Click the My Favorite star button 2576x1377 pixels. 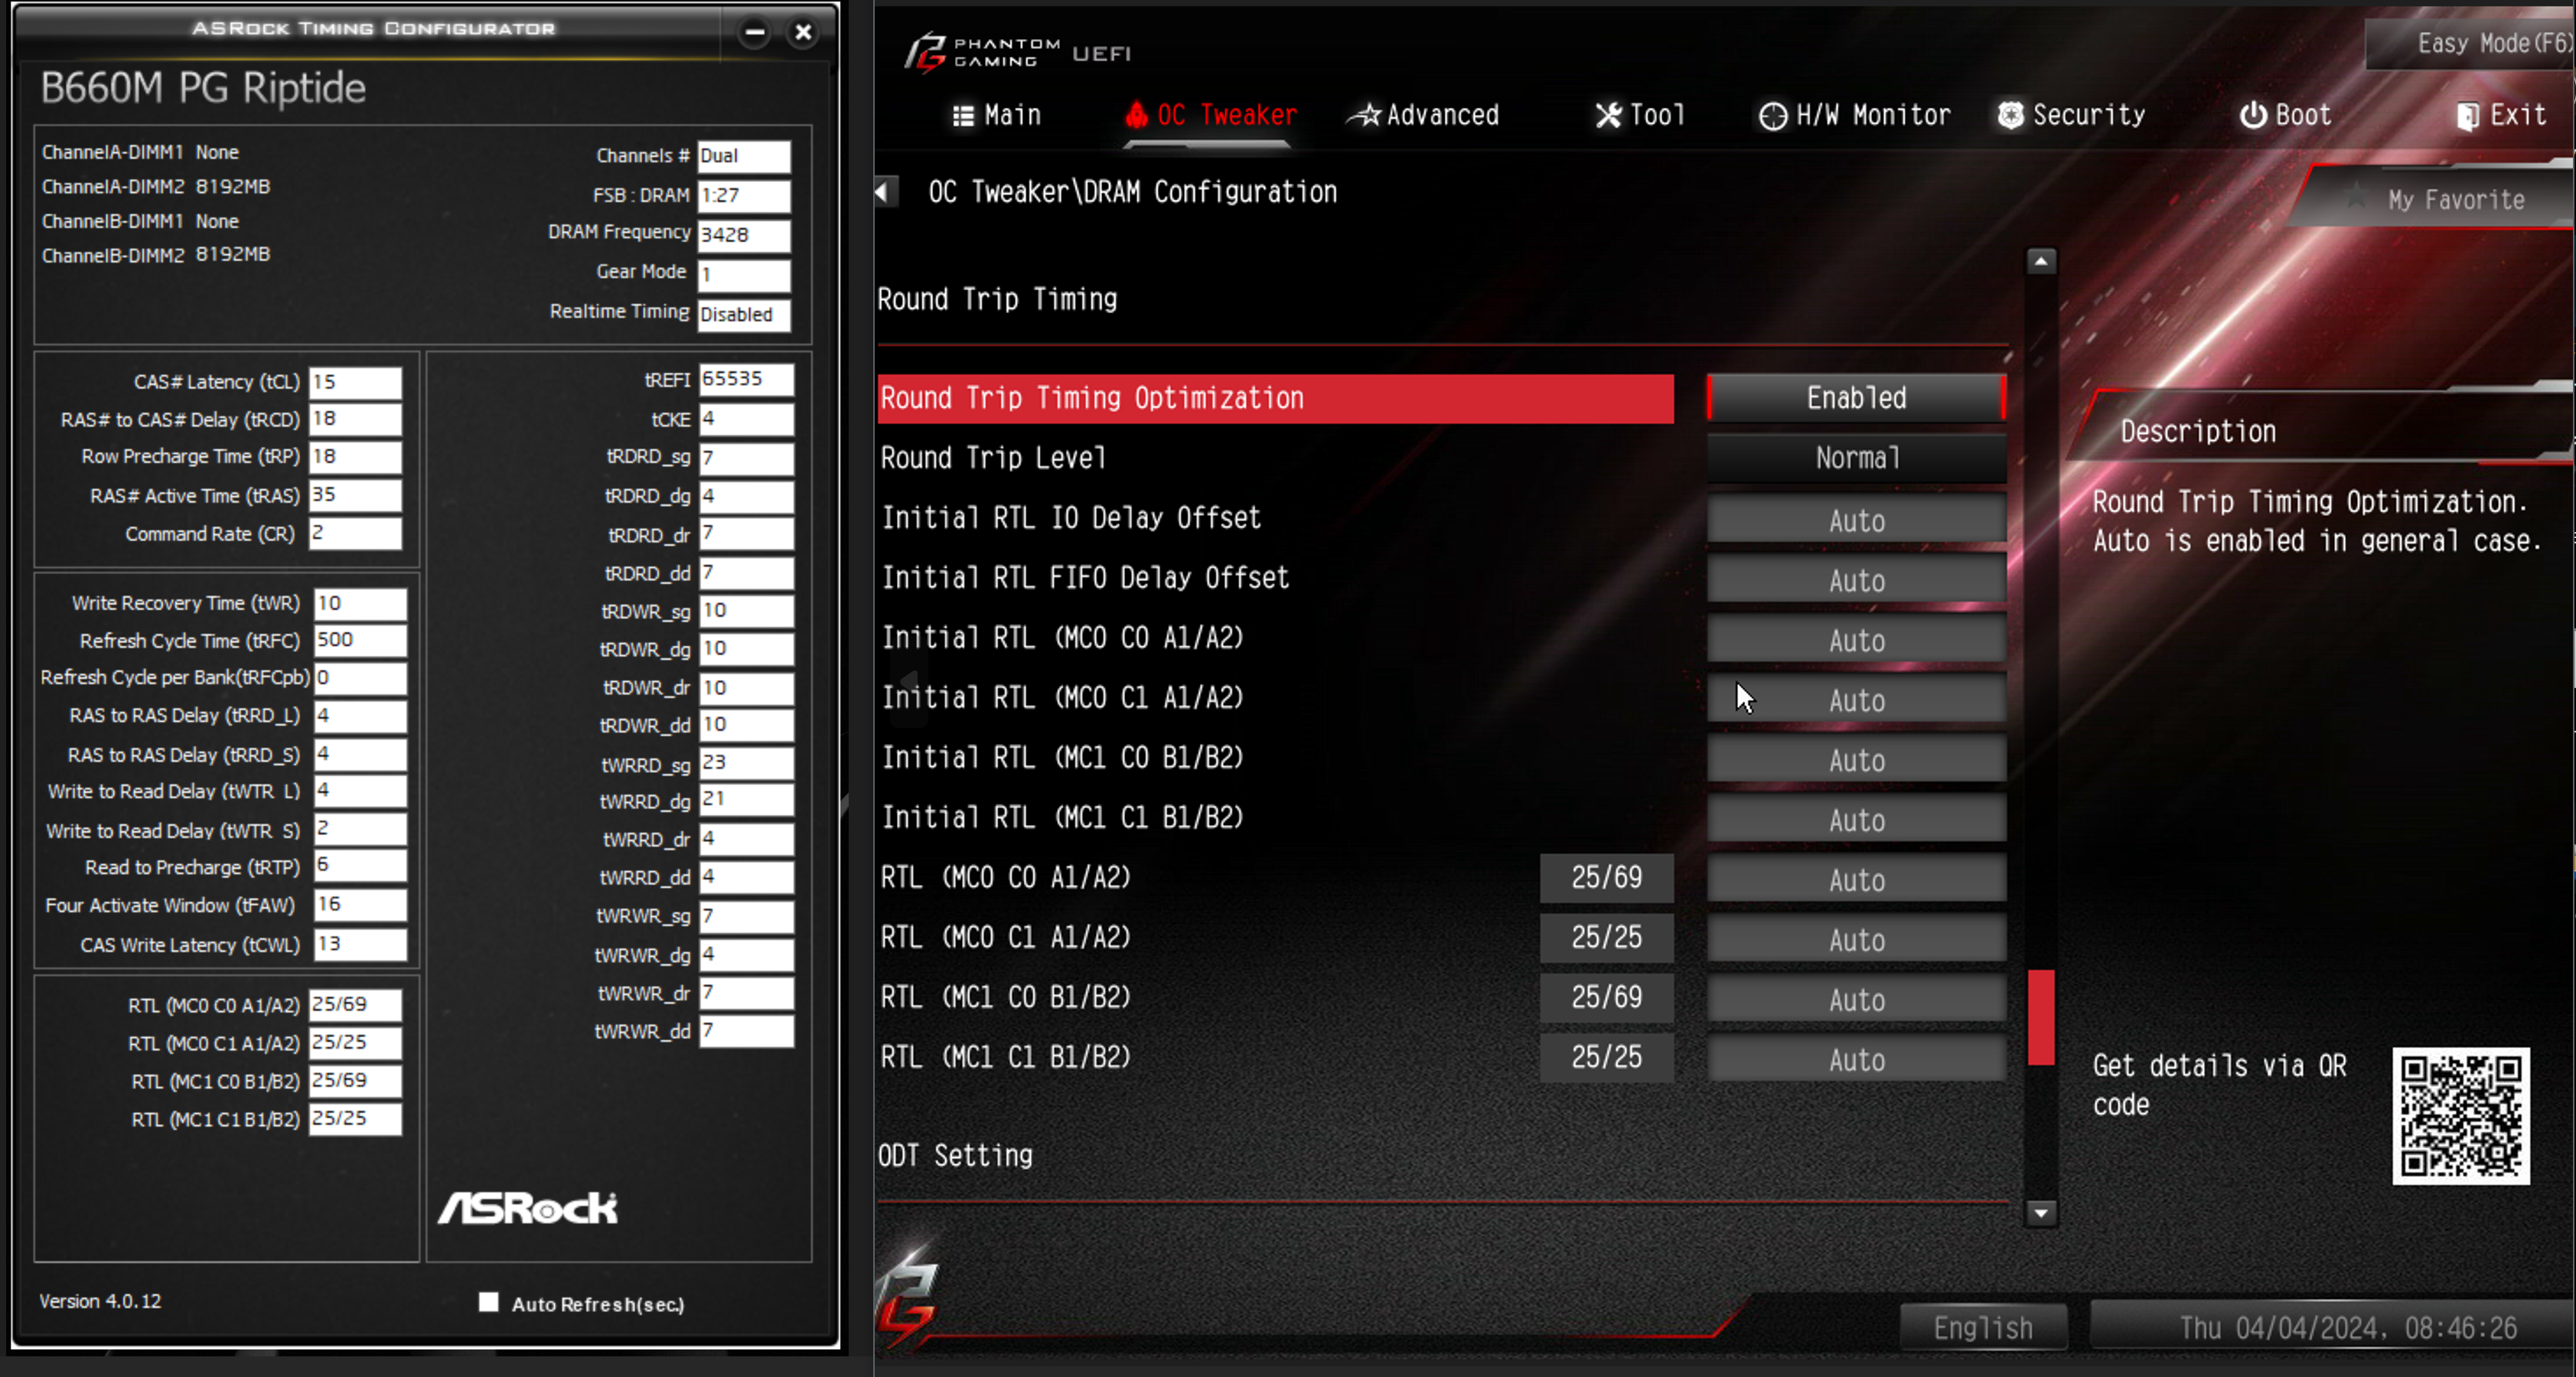(2440, 199)
